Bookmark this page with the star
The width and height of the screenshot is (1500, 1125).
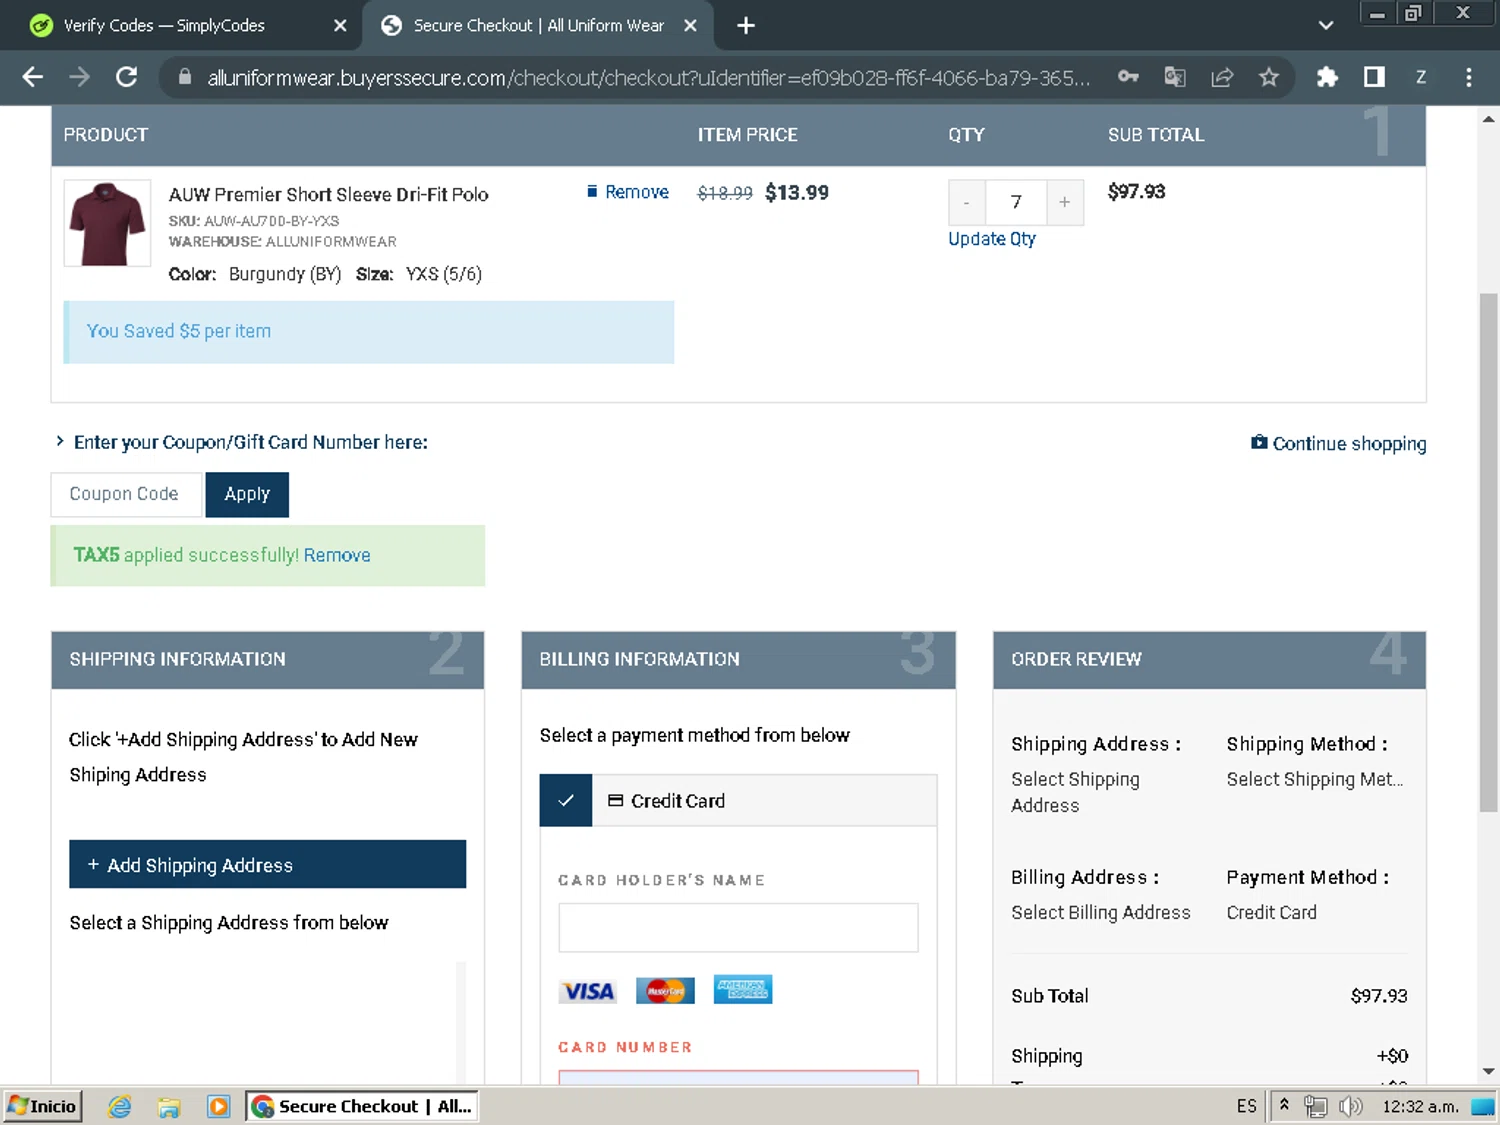(1269, 77)
